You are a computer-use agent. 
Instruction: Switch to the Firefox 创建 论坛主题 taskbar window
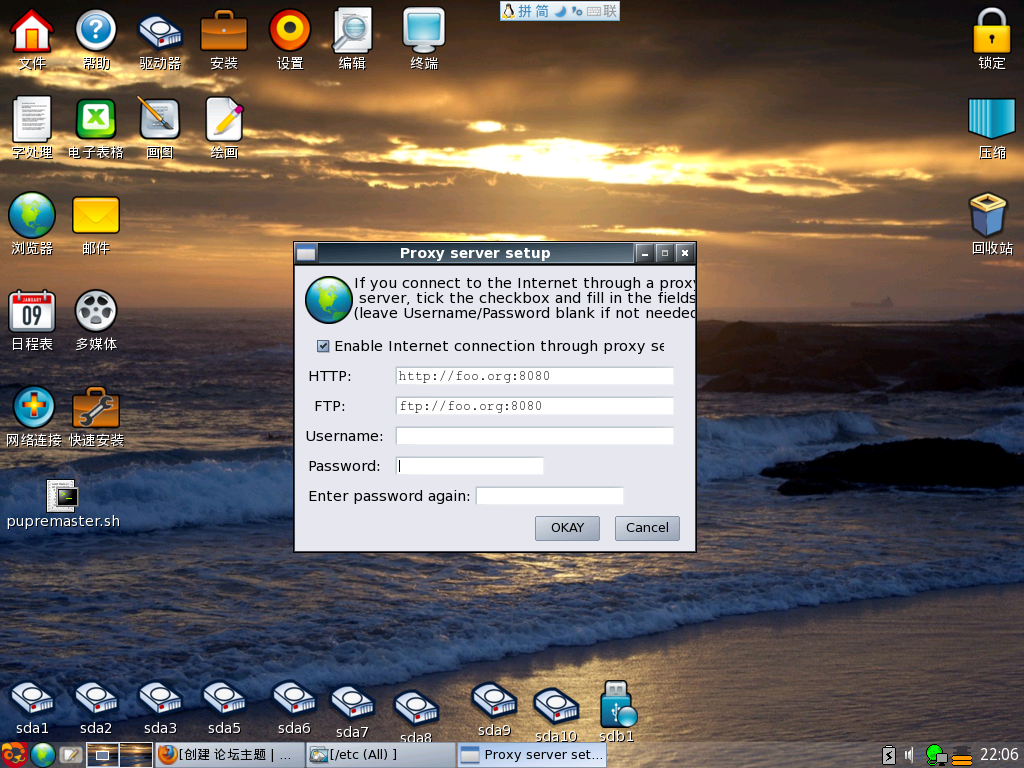[229, 755]
